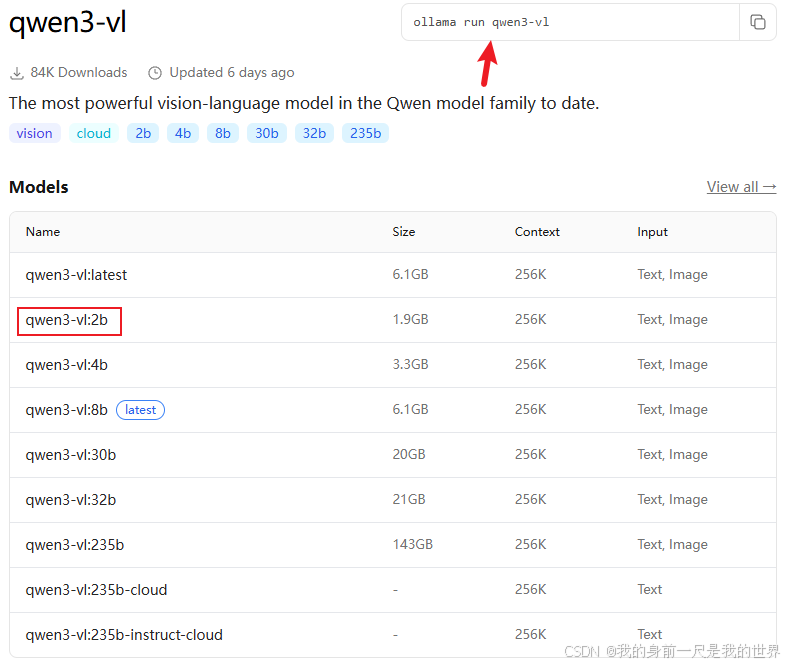Viewport: 788px width, 665px height.
Task: Click Text, Image in the qwen3-vl:30b row
Action: [x=672, y=455]
